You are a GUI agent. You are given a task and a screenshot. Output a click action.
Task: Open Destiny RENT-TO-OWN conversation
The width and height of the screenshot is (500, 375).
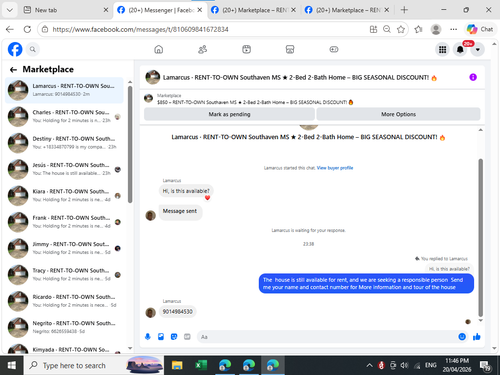click(x=64, y=143)
